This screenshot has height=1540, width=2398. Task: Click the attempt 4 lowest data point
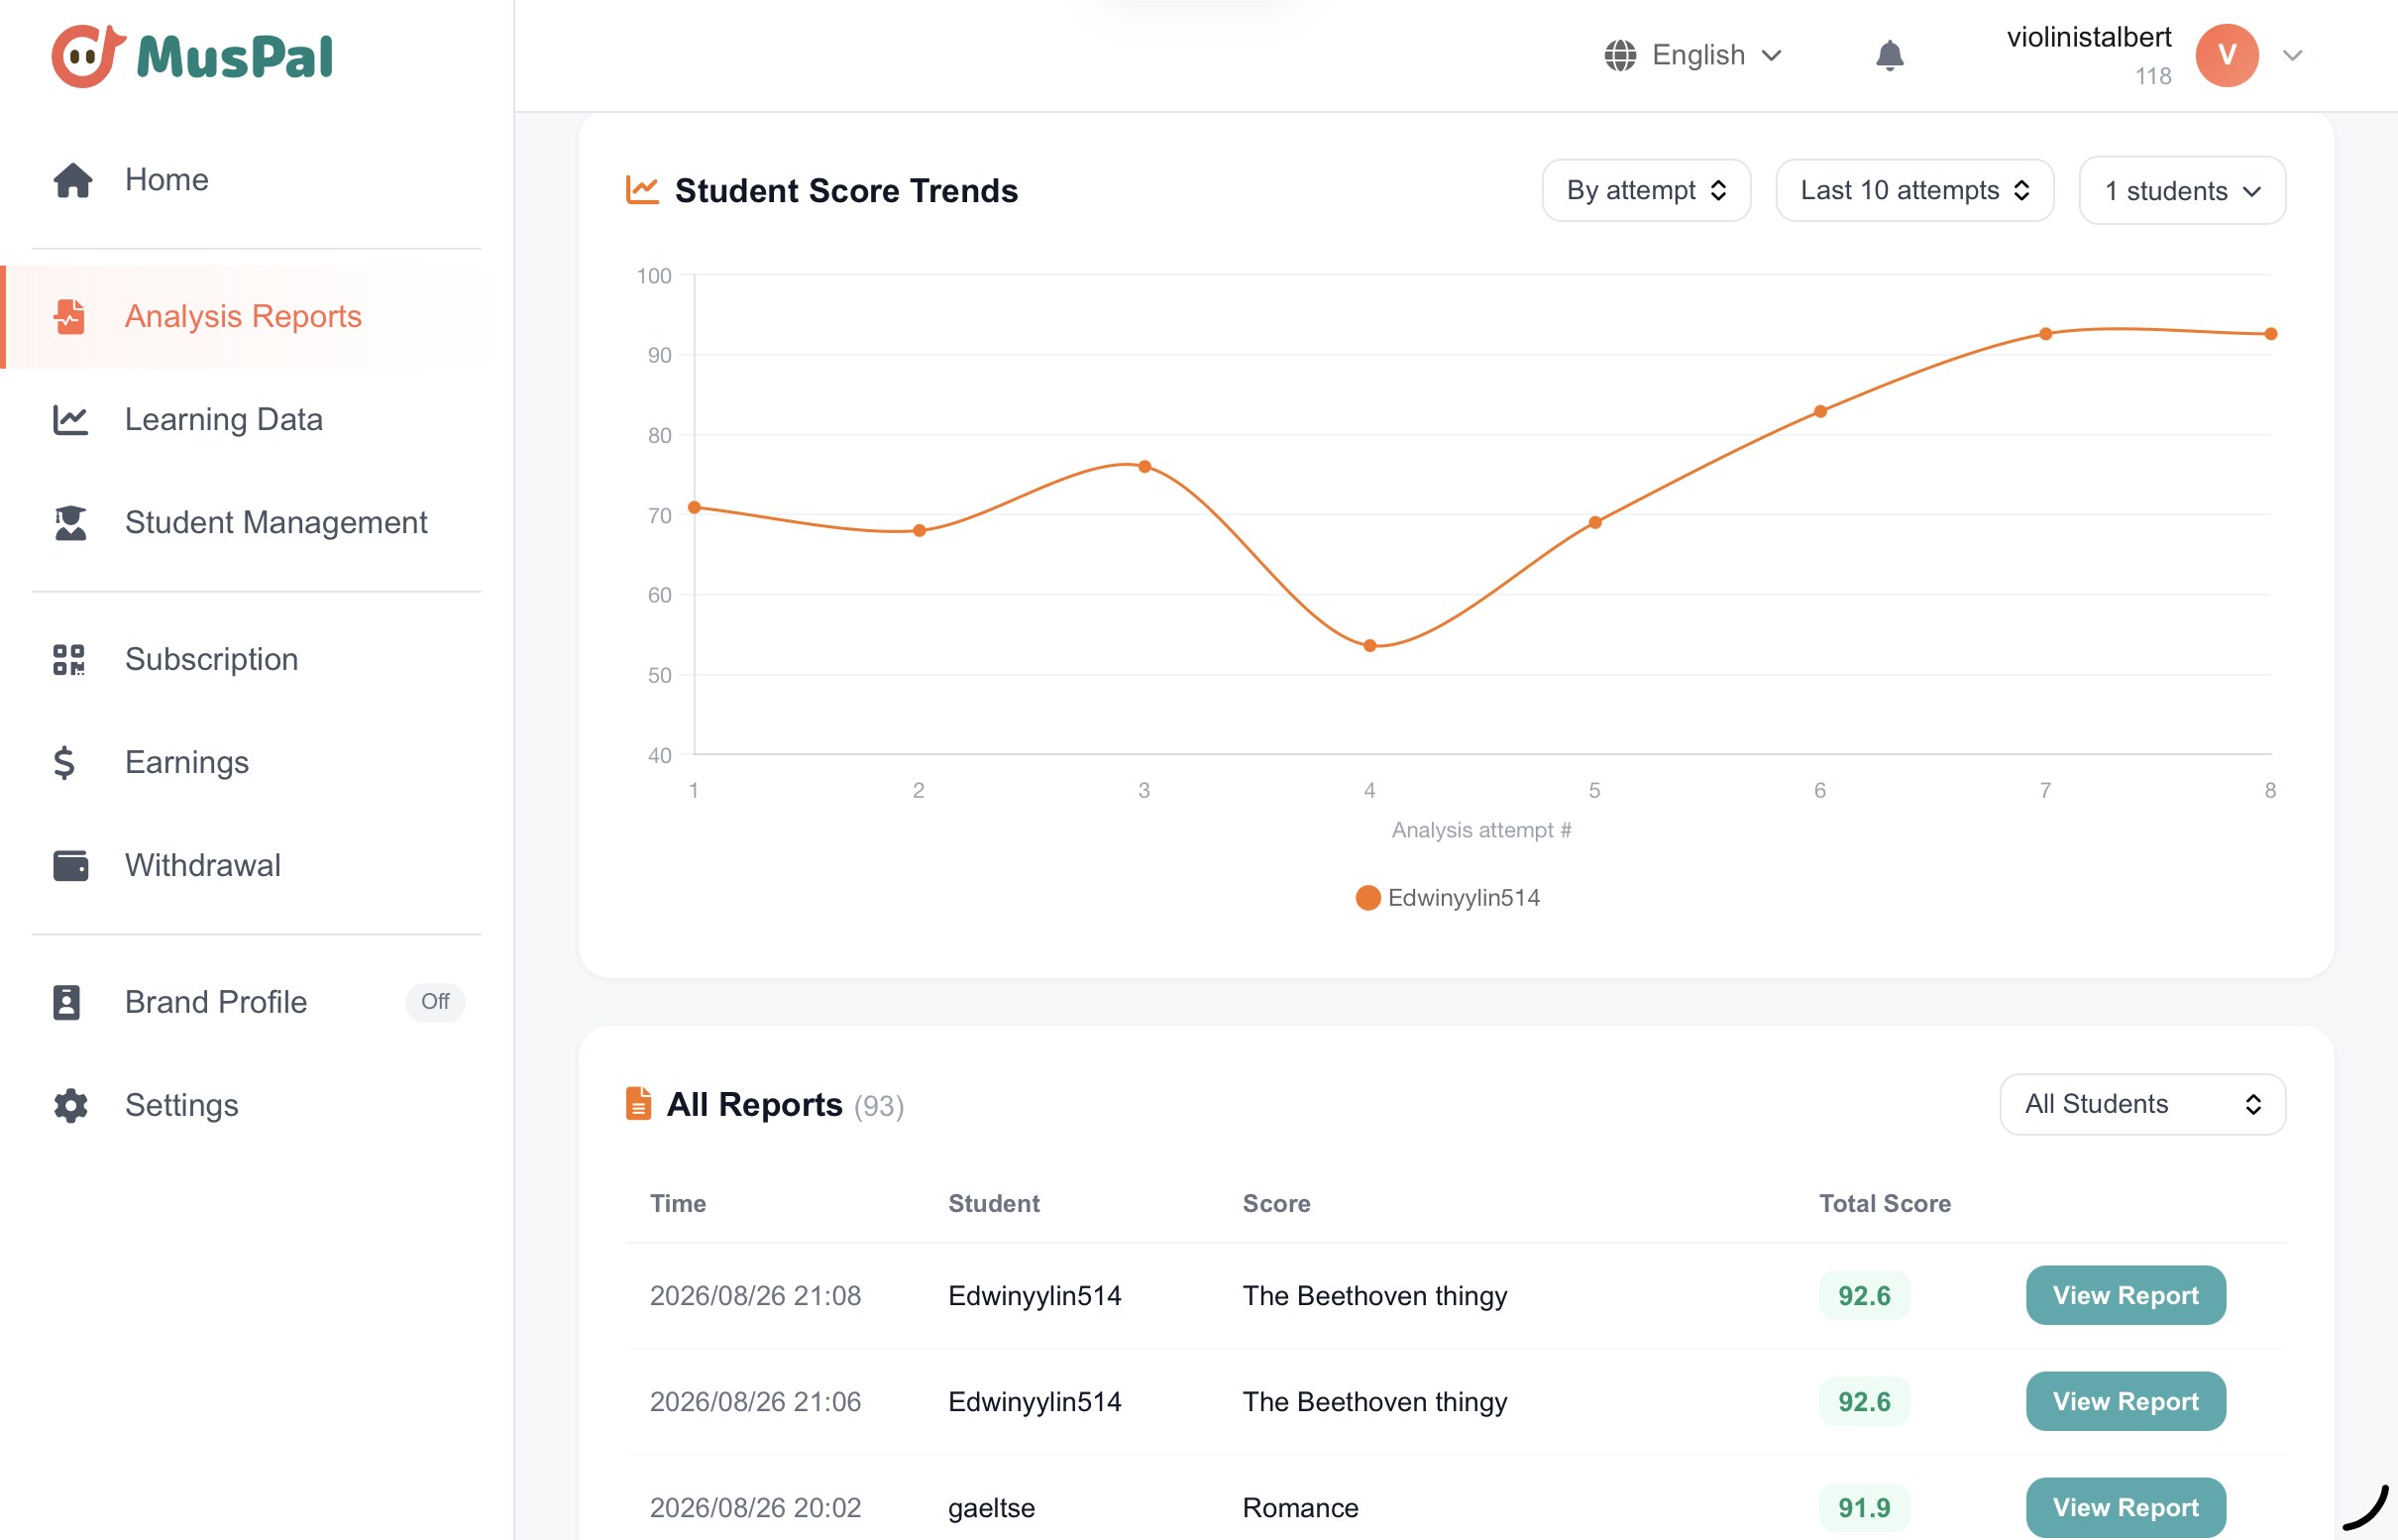(1369, 646)
